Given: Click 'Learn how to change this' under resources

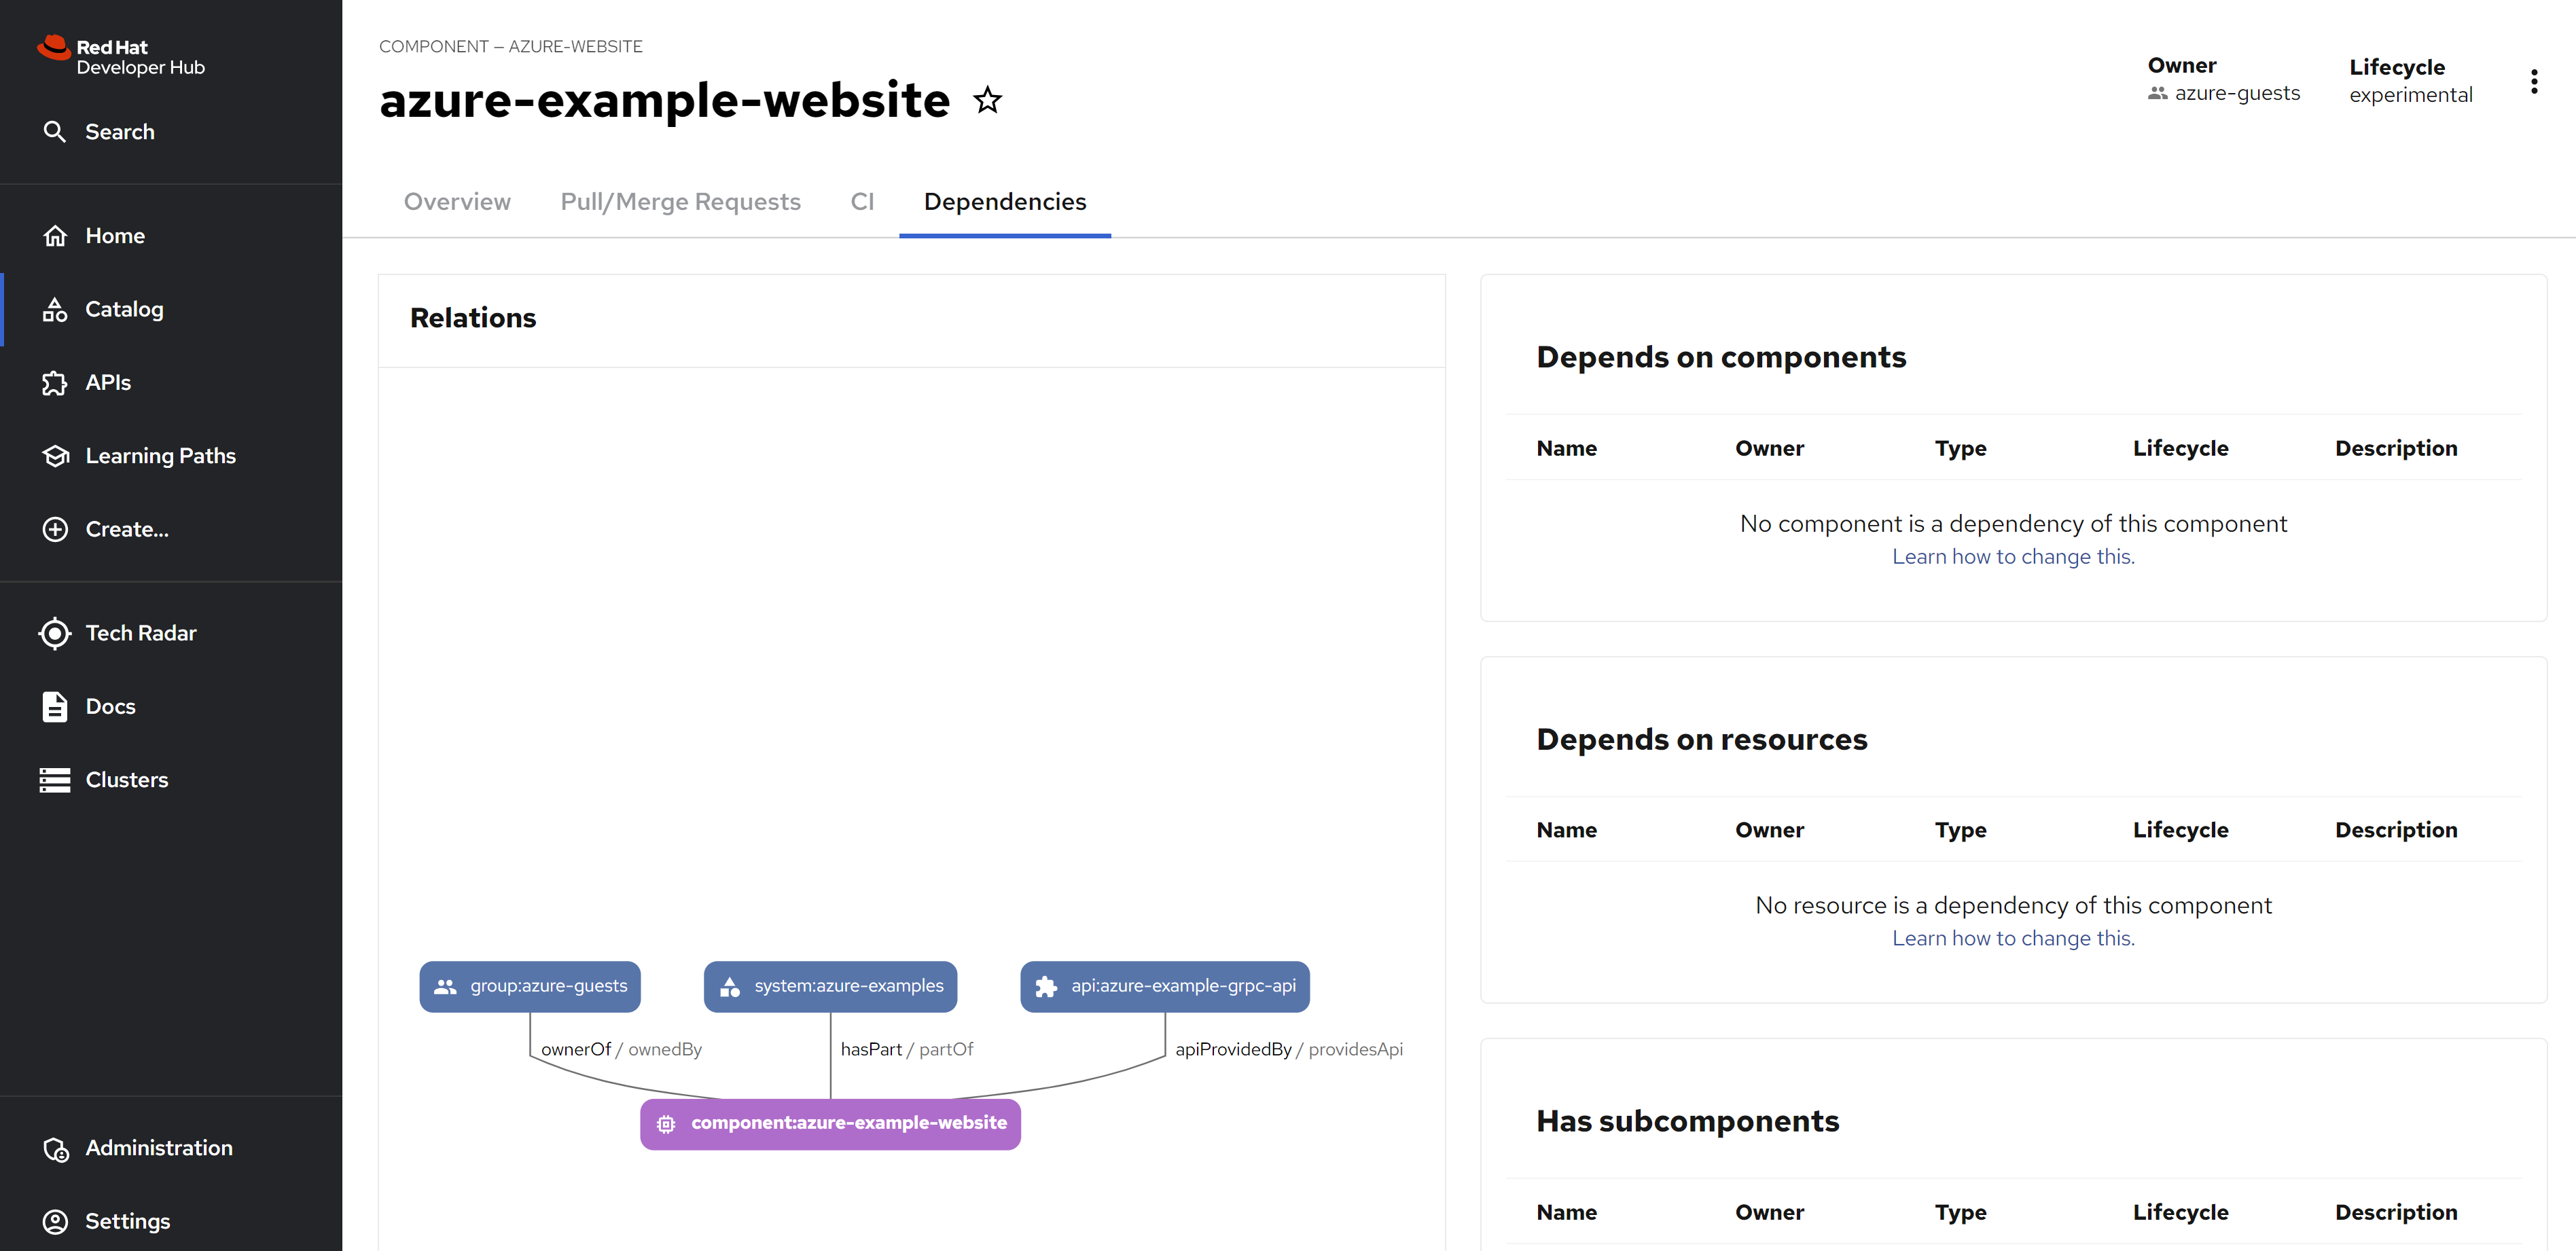Looking at the screenshot, I should click(2012, 939).
